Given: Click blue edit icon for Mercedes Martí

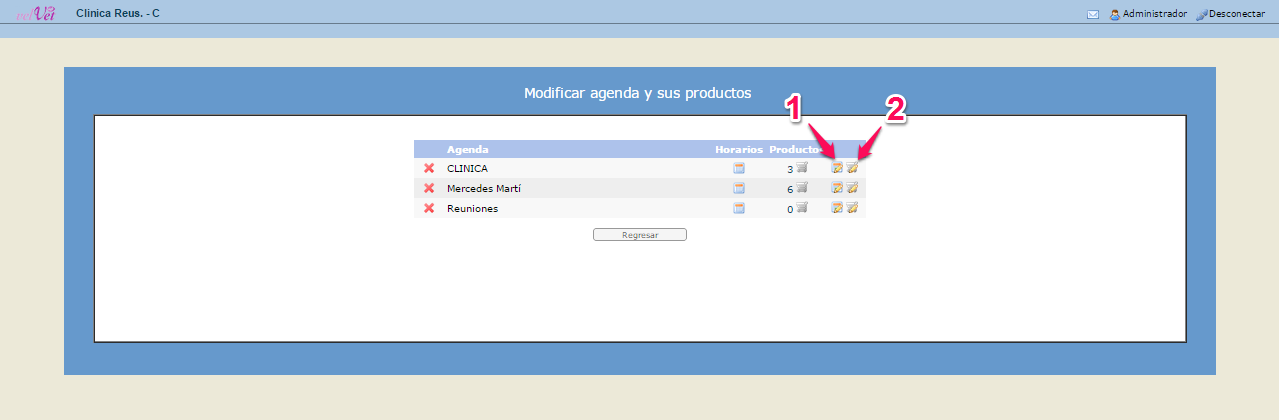Looking at the screenshot, I should (x=837, y=188).
